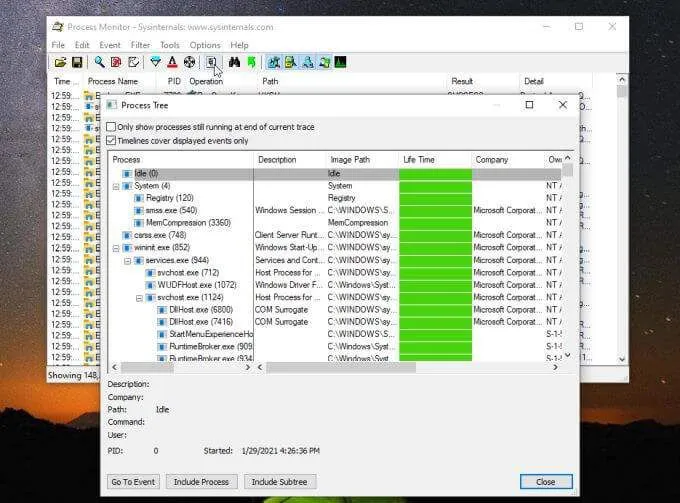
Task: Click the icon beside smss.exe (540)
Action: (138, 211)
